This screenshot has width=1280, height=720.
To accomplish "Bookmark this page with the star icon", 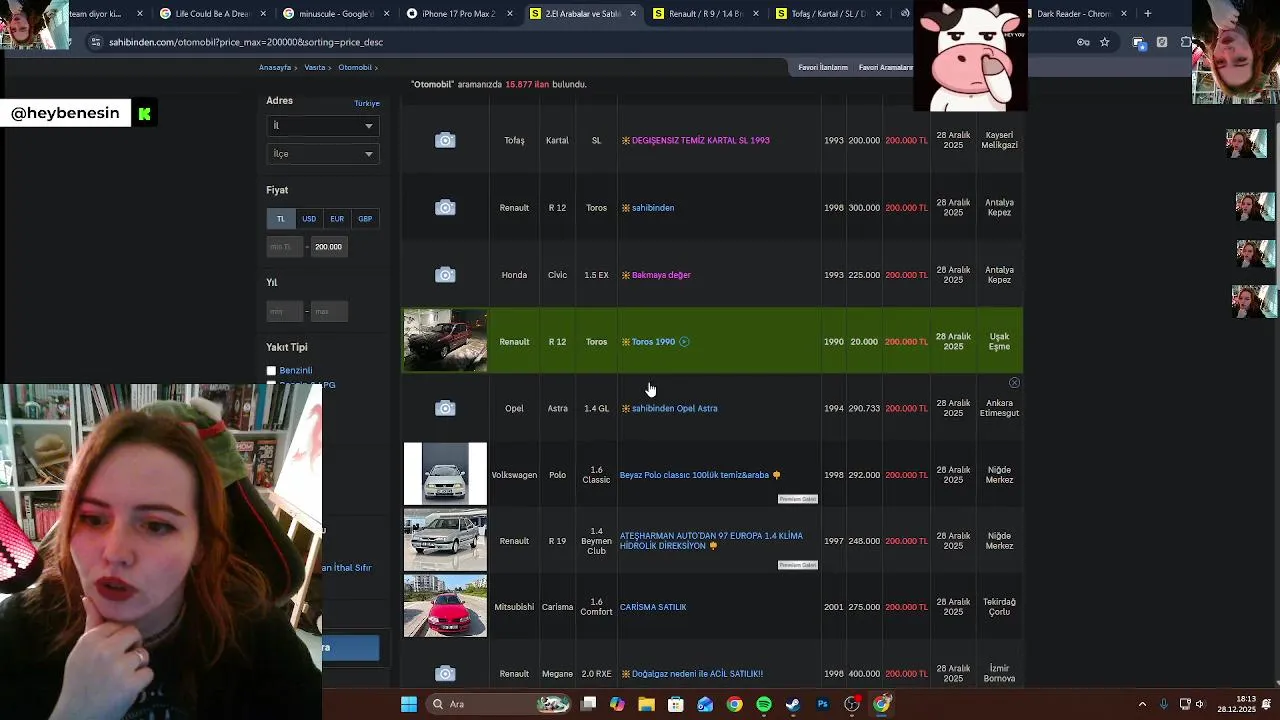I will click(1105, 42).
